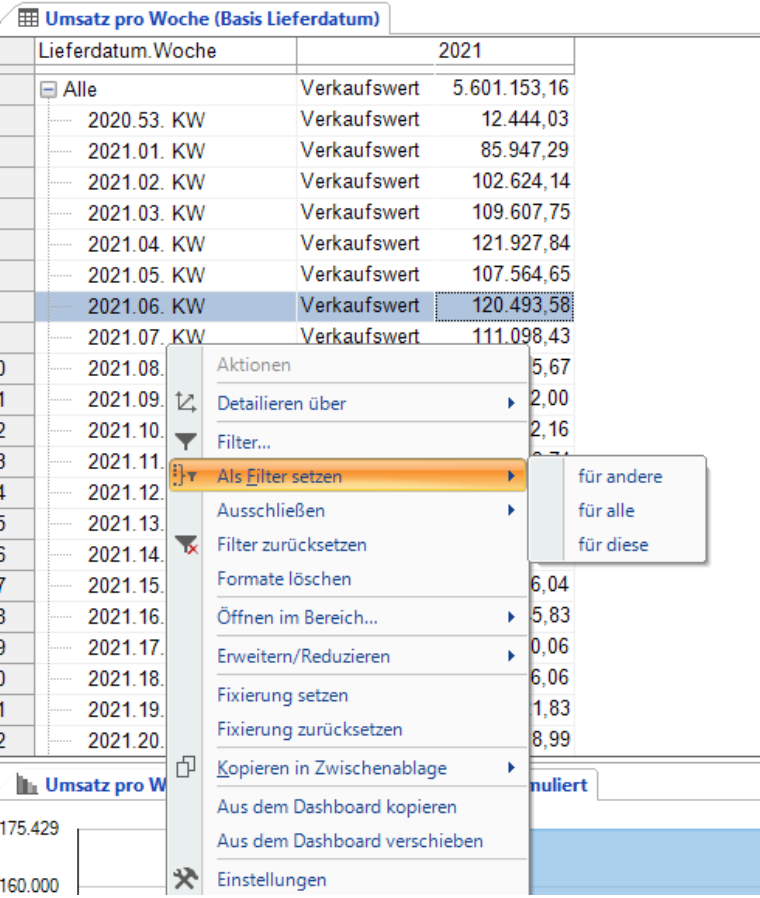The image size is (760, 898).
Task: Select Erweitern/Reduzieren menu item
Action: [x=348, y=656]
